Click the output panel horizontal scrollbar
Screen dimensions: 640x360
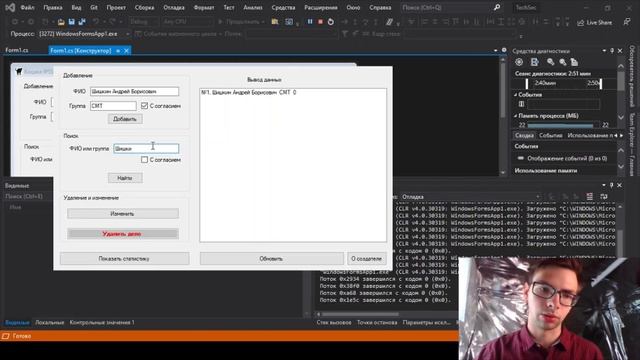coord(360,314)
